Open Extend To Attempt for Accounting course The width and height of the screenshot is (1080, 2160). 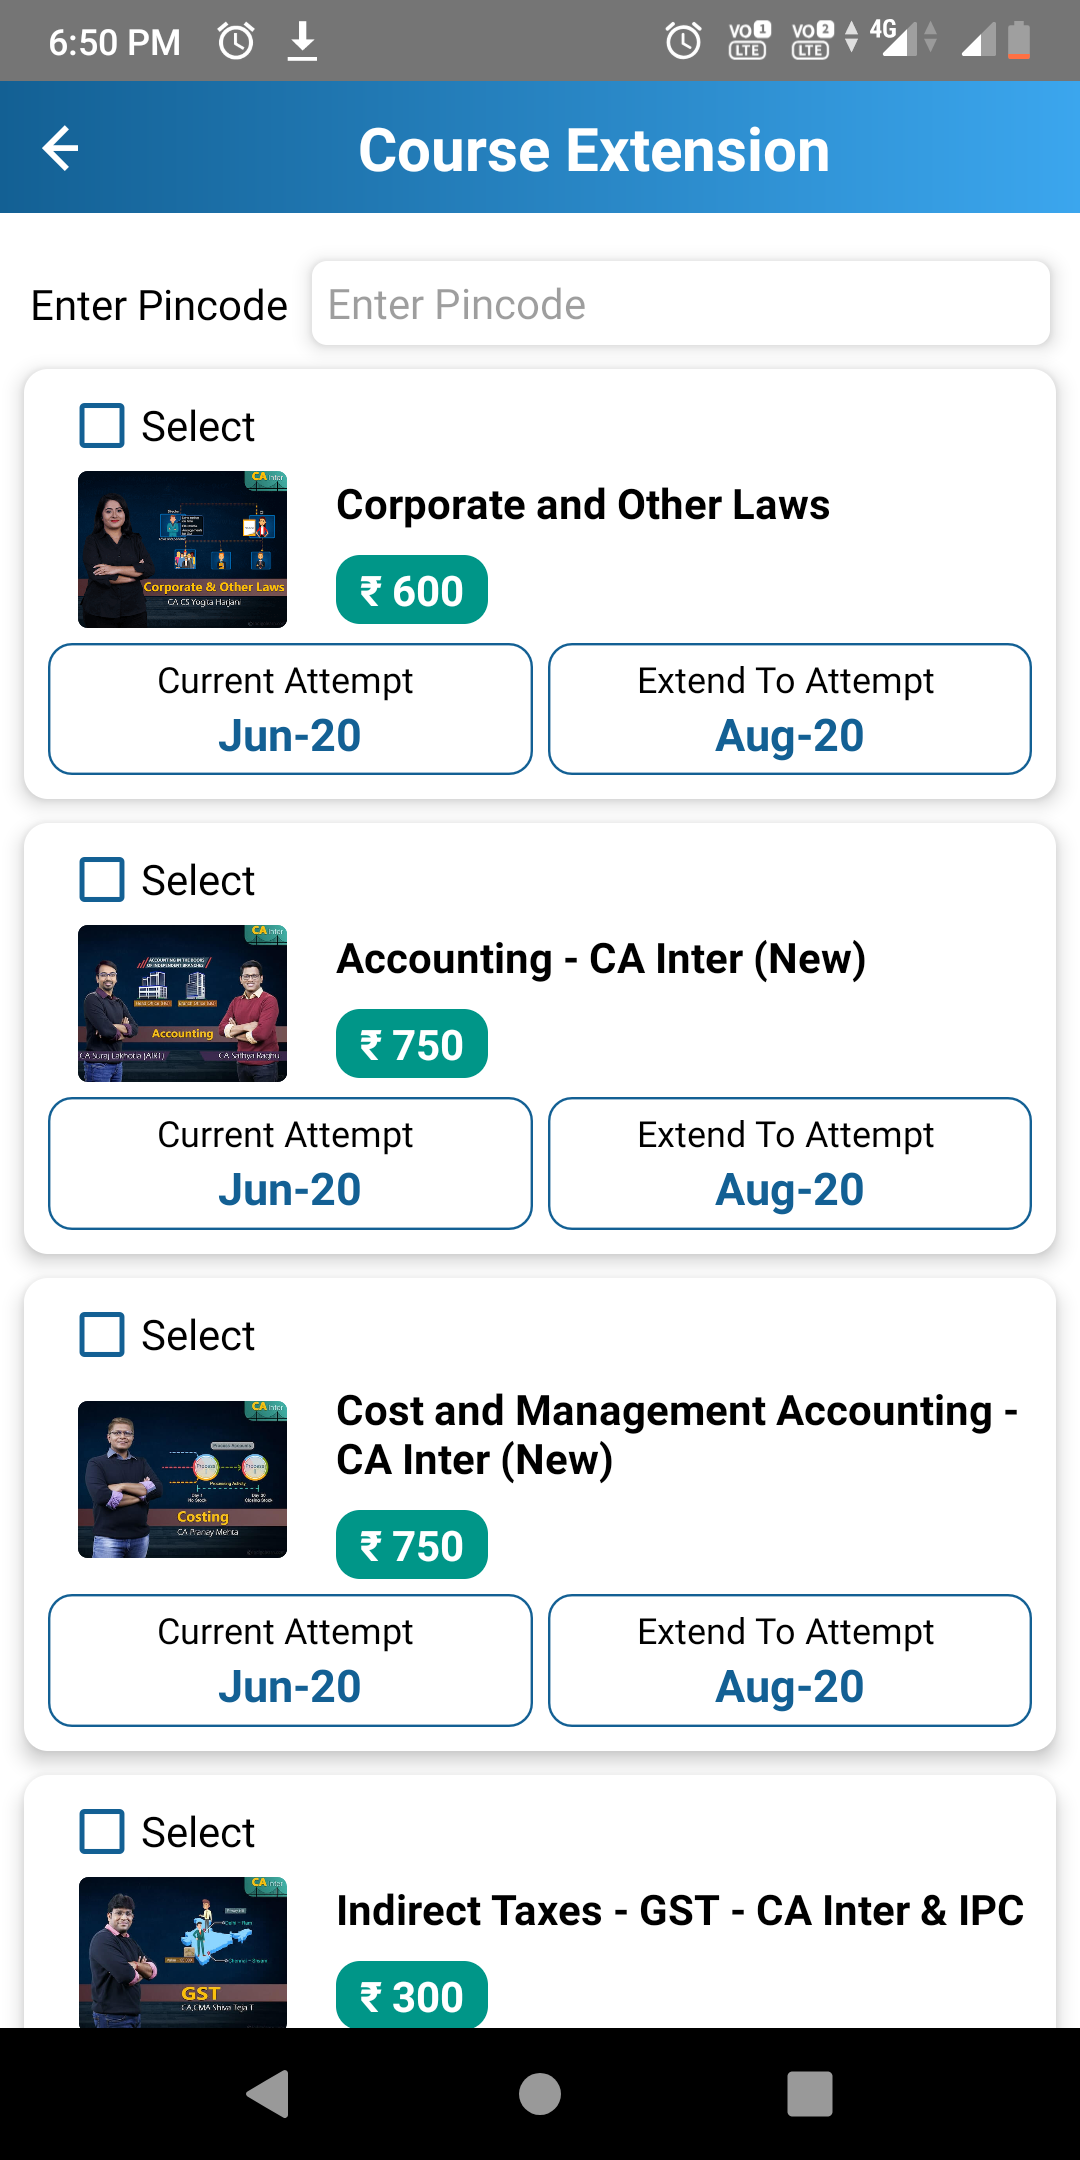[x=789, y=1163]
